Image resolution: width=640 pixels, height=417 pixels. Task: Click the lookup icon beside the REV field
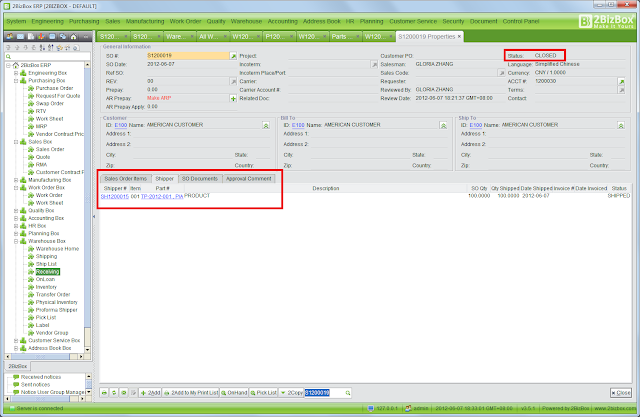tap(233, 82)
